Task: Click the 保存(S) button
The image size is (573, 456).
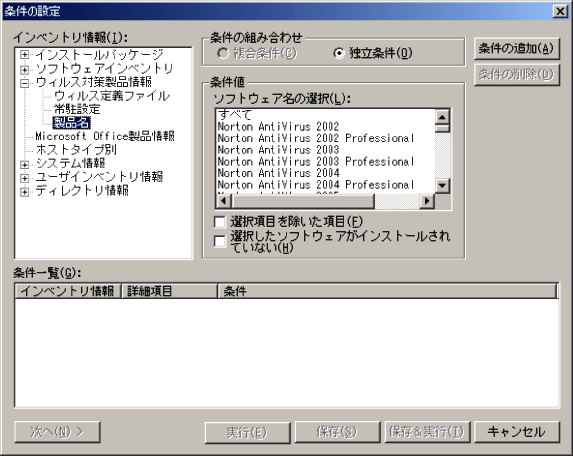Action: (x=337, y=432)
